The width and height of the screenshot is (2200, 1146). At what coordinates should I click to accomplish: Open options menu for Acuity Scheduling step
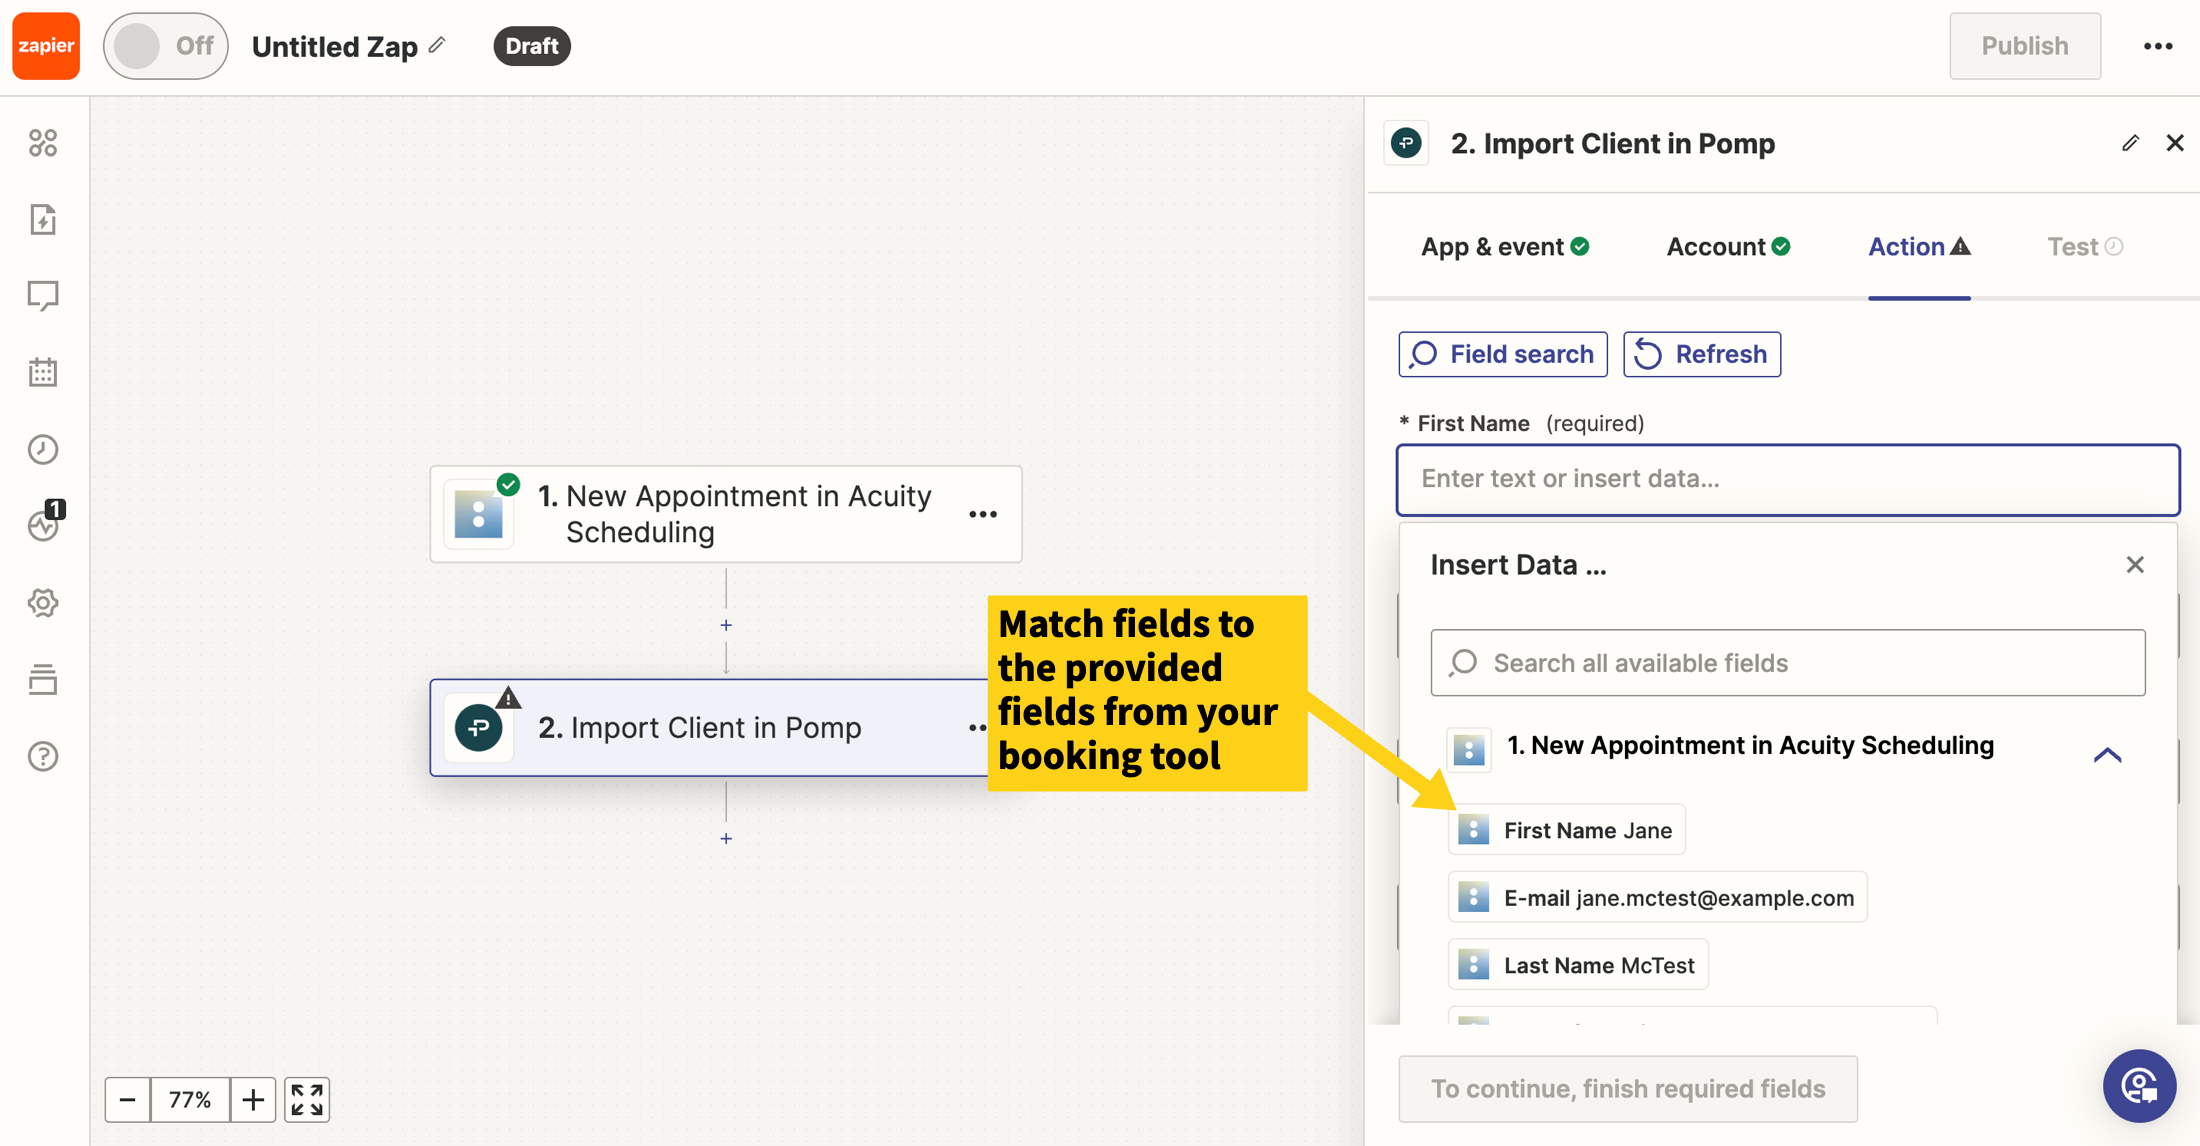click(983, 514)
